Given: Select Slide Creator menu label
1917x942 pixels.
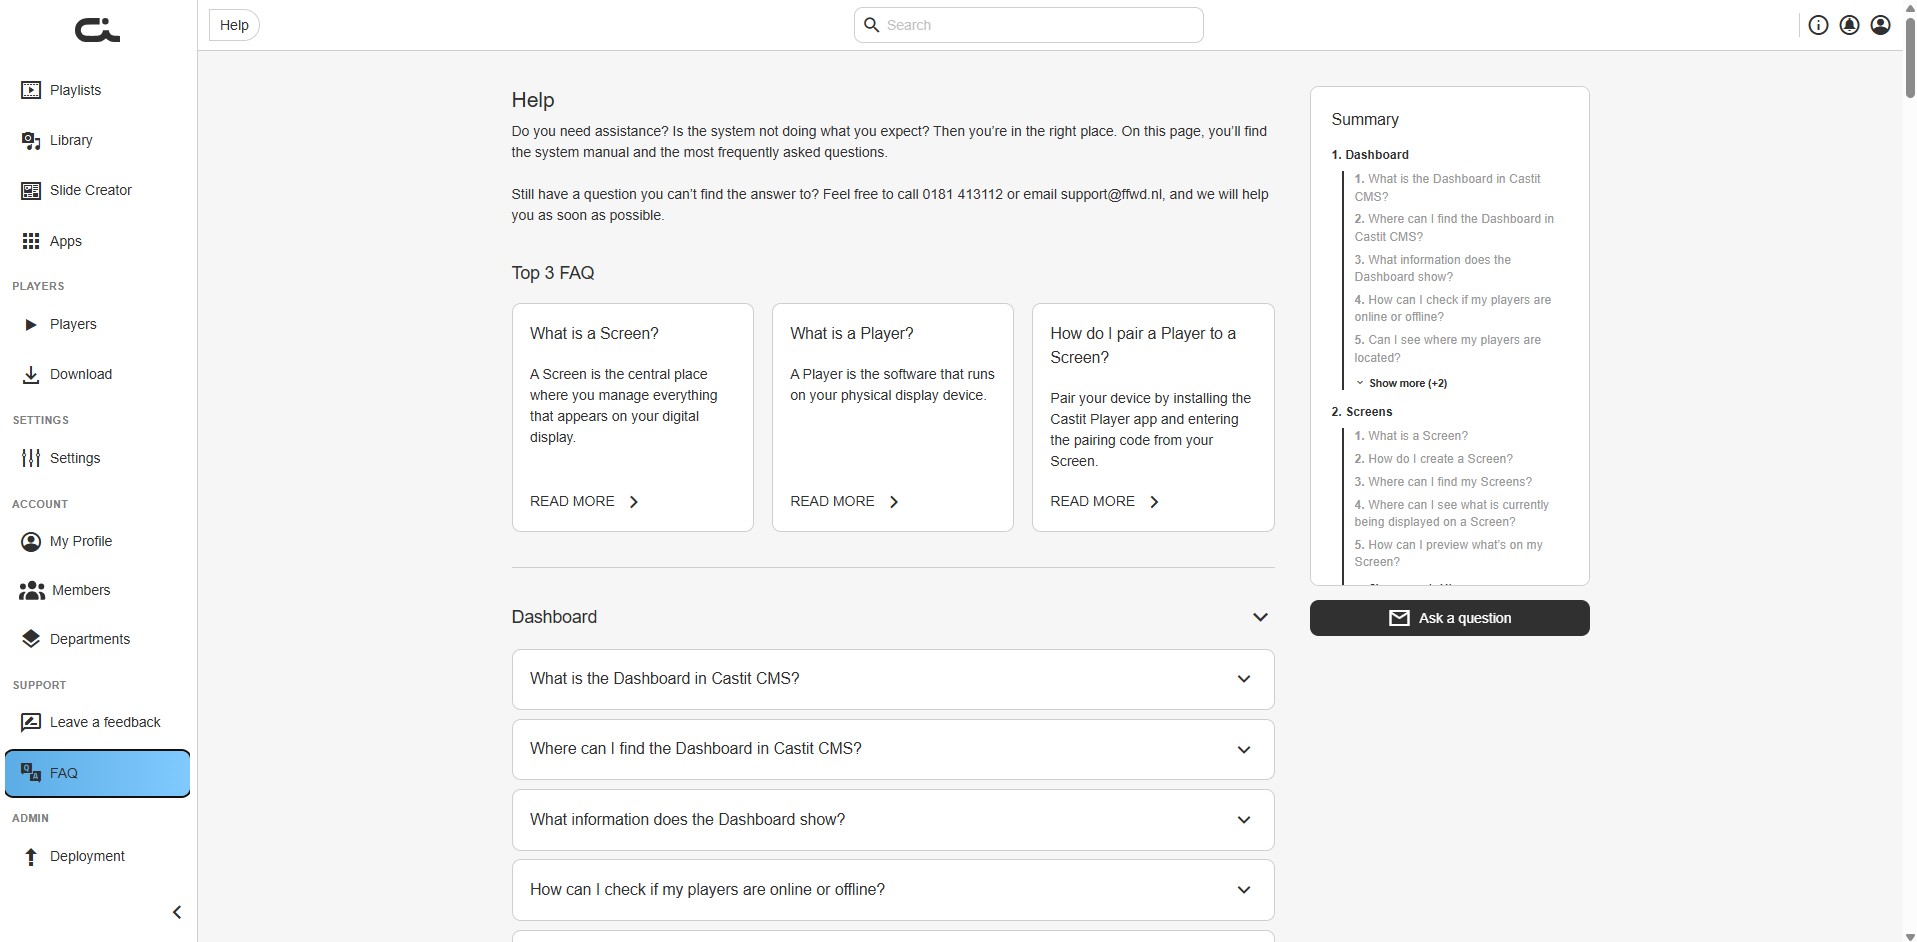Looking at the screenshot, I should 91,190.
